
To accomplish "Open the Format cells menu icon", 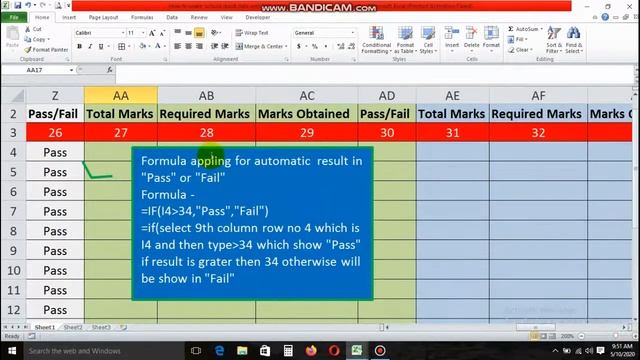I will click(491, 33).
